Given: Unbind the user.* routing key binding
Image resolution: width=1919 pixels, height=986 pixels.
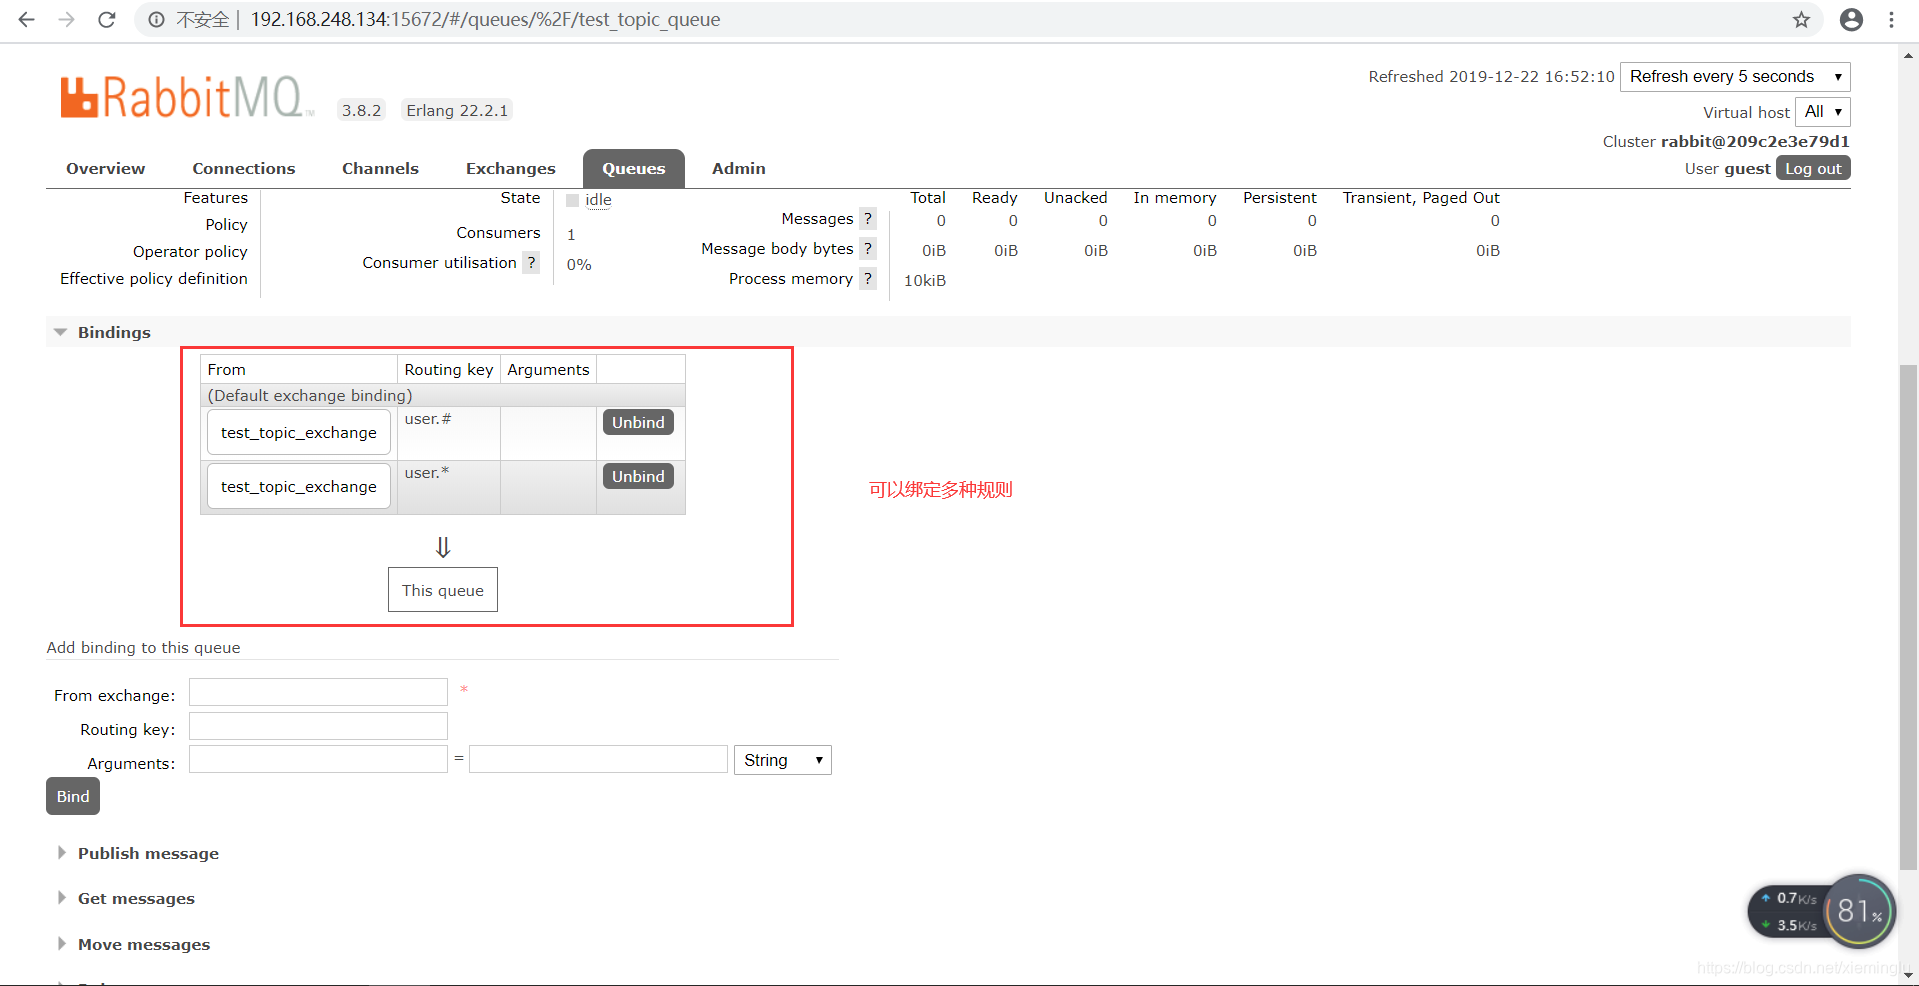Looking at the screenshot, I should point(638,476).
